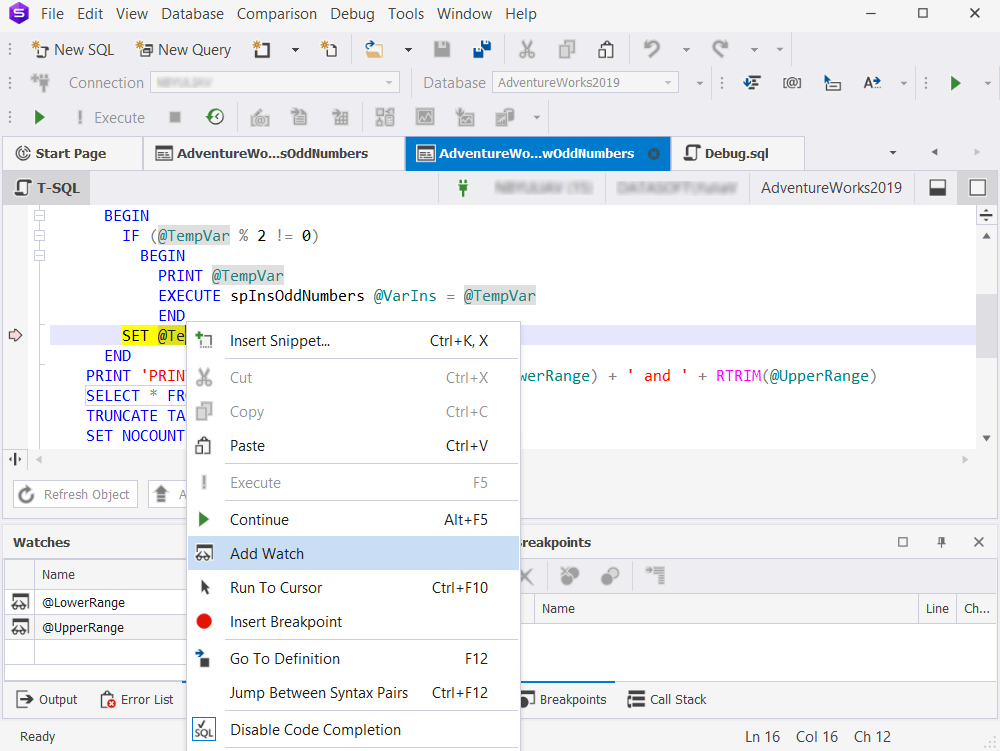Click the Undo arrow icon
1000x751 pixels.
(652, 50)
